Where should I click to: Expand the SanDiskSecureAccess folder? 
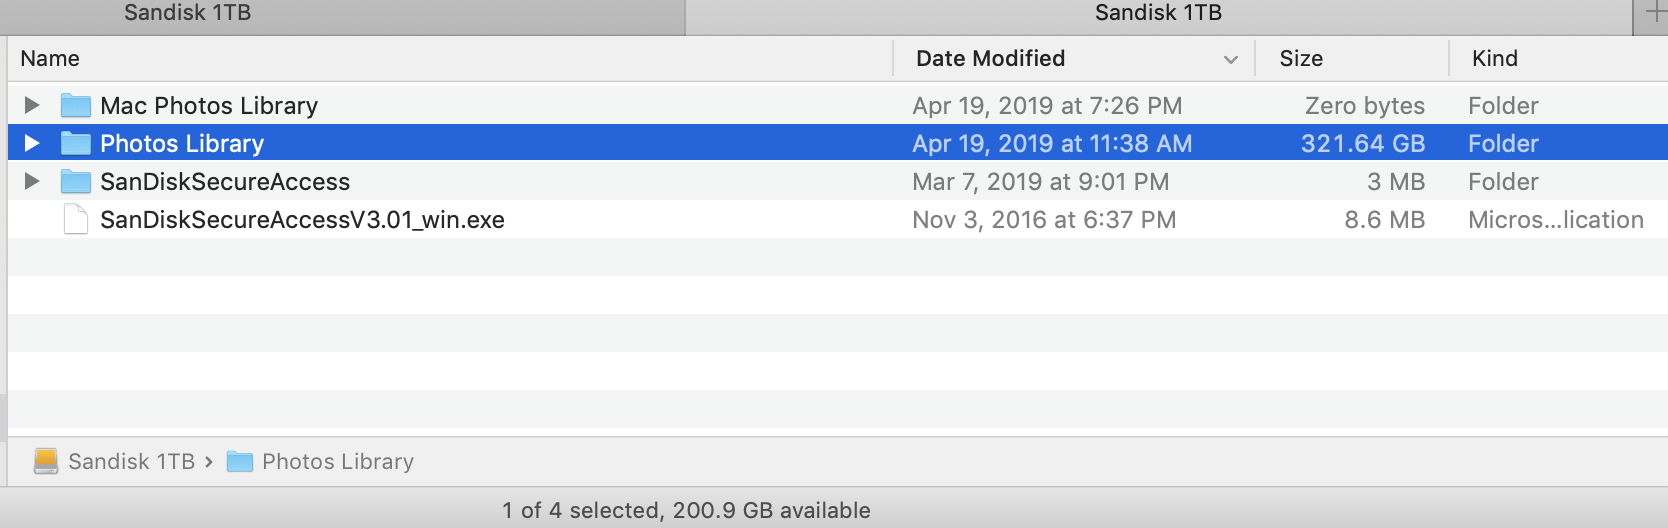click(x=32, y=181)
